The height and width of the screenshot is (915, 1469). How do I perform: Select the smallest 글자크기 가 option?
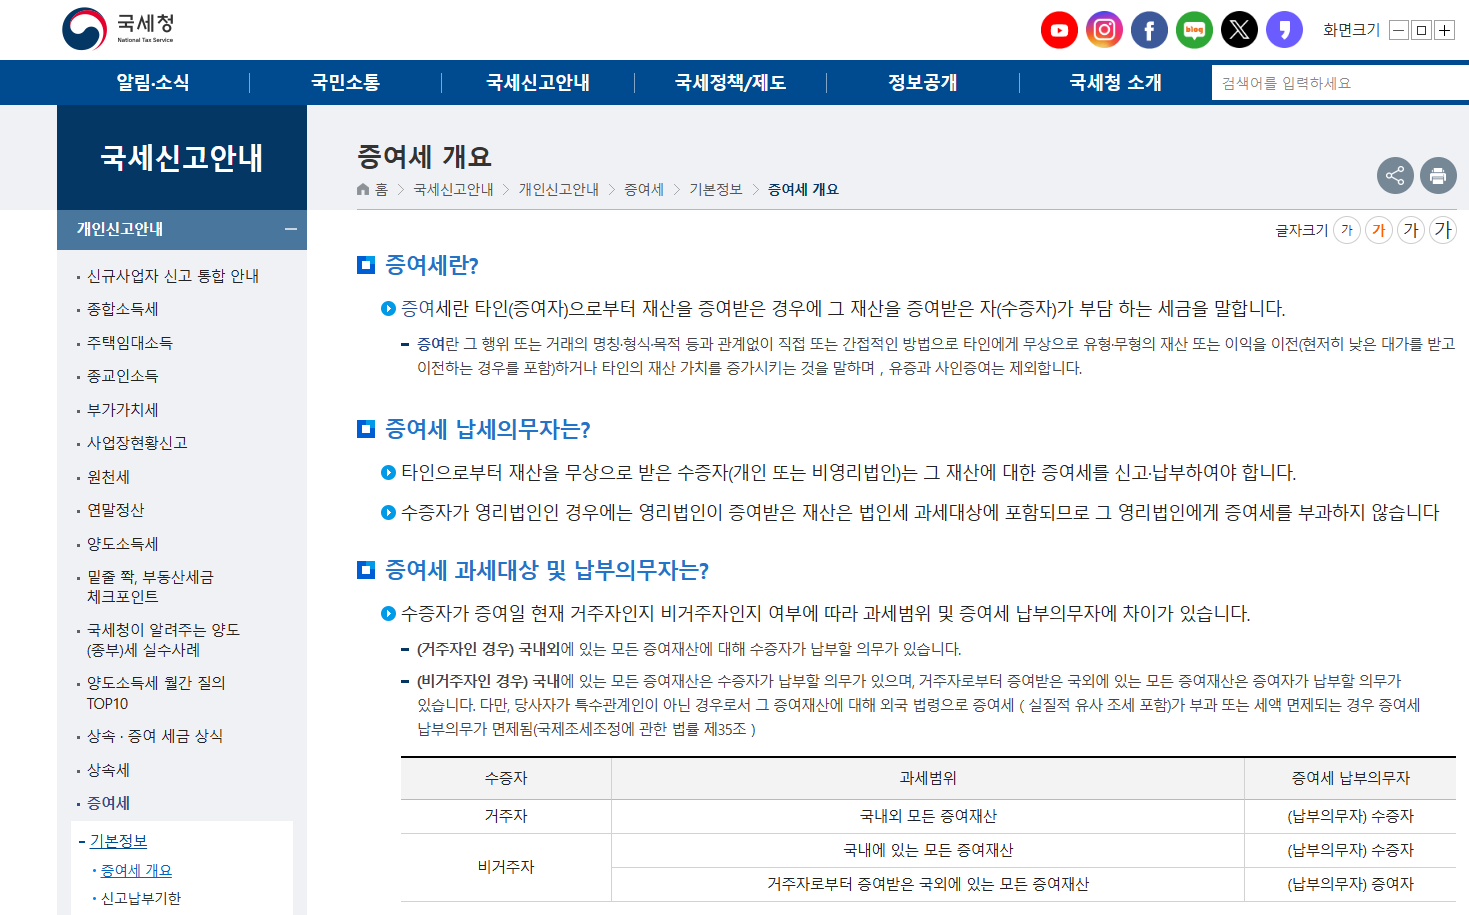1347,230
